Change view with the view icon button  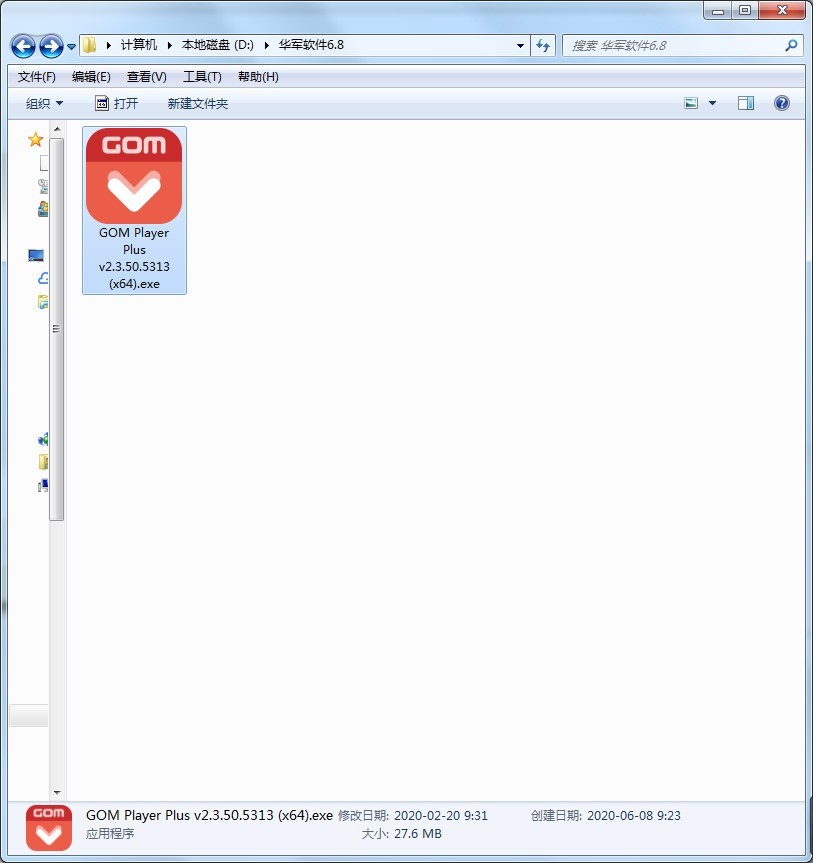pyautogui.click(x=691, y=103)
